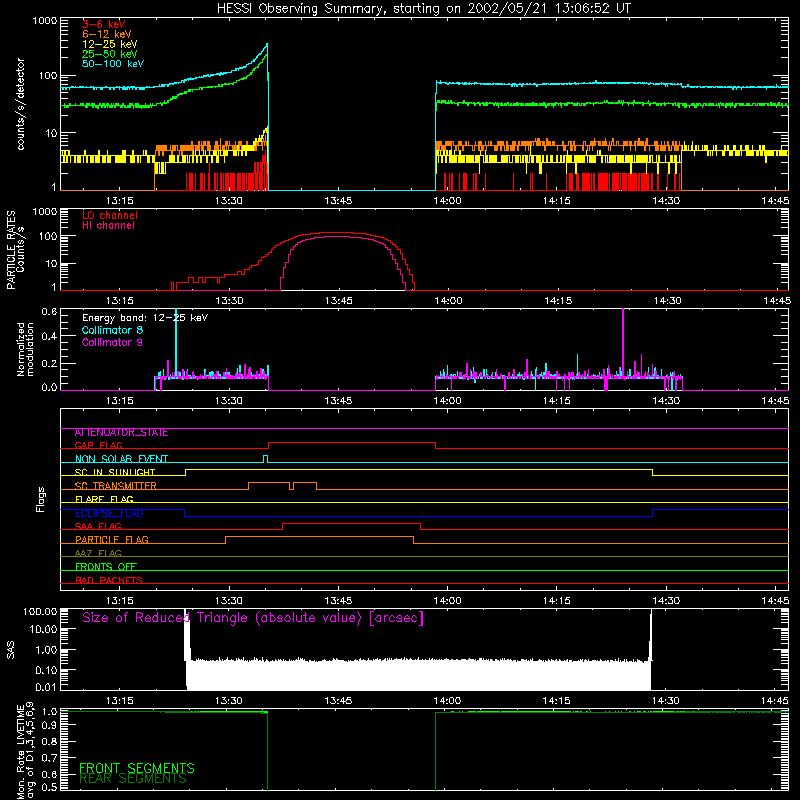Click the Mon. Rate LIVETIME axis label
The height and width of the screenshot is (800, 800).
pyautogui.click(x=26, y=750)
